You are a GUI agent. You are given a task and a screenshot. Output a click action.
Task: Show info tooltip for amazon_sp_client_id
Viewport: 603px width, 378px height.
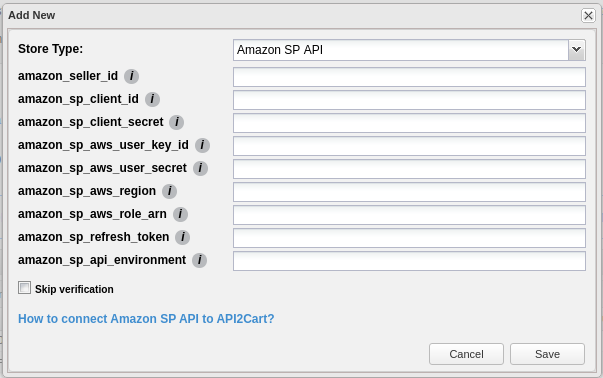152,99
